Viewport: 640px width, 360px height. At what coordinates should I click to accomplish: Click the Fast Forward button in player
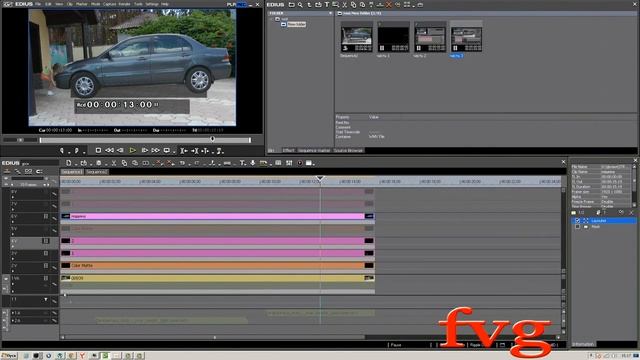pyautogui.click(x=156, y=151)
